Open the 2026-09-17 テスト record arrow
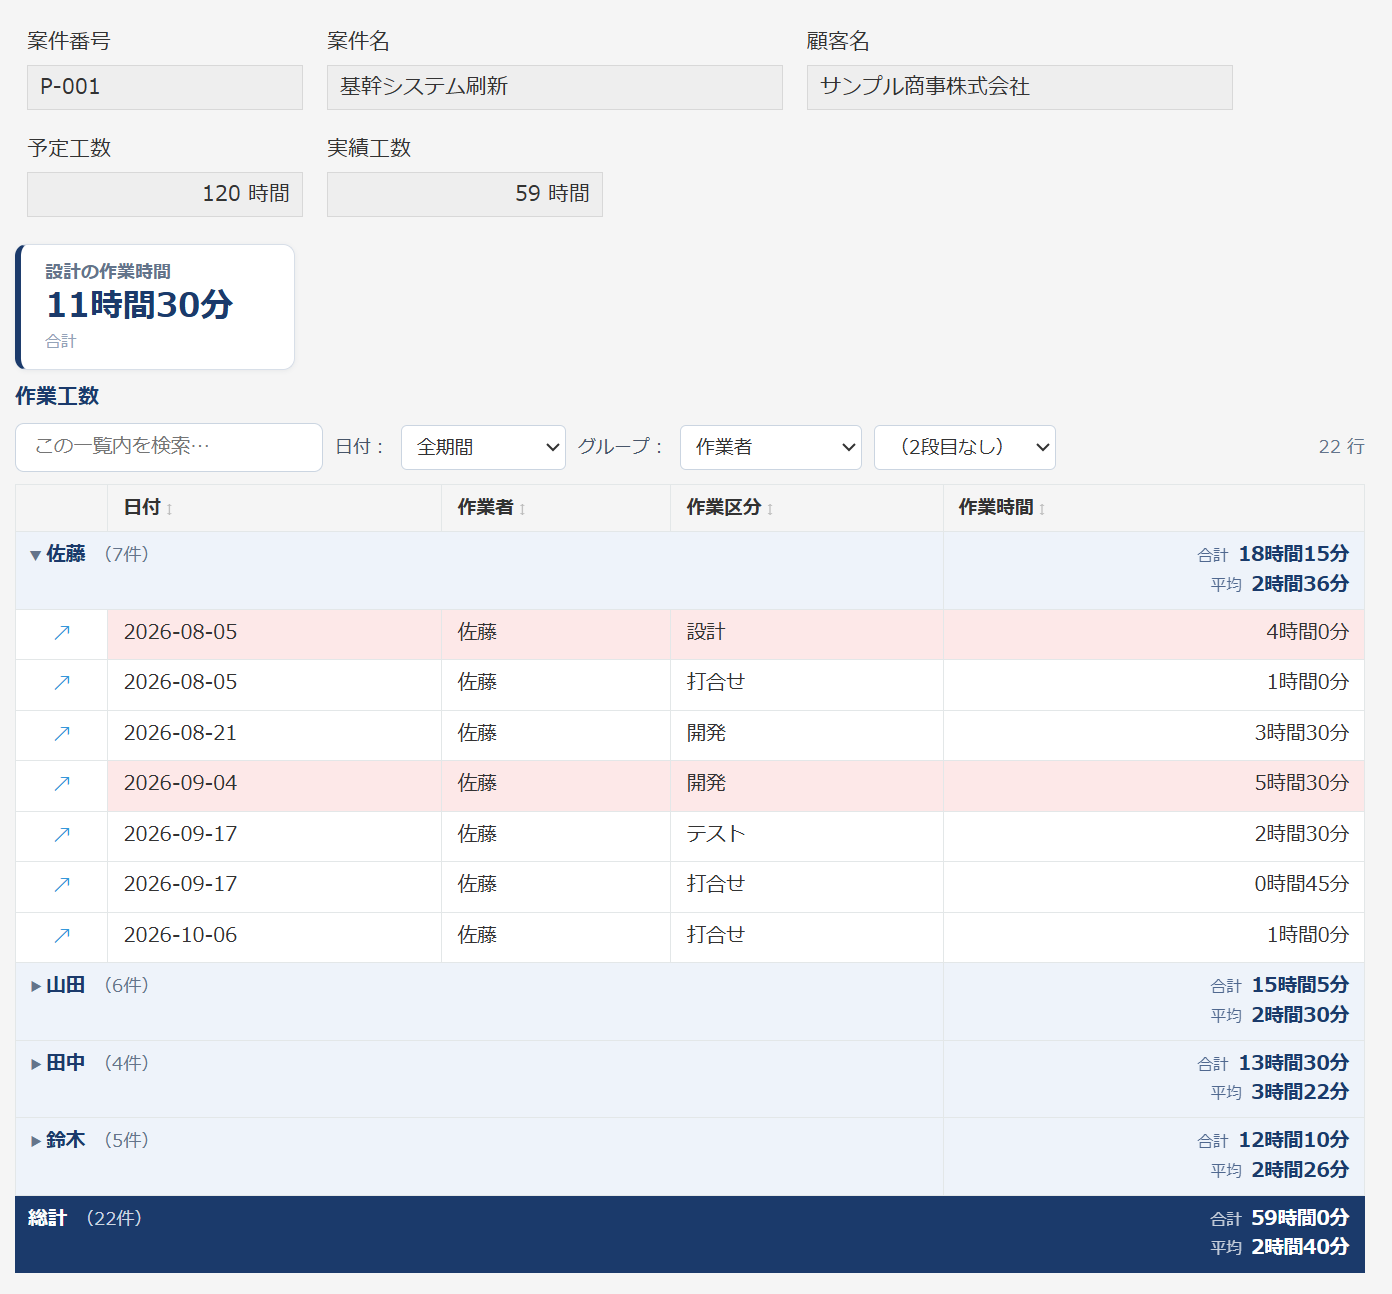The height and width of the screenshot is (1294, 1392). tap(62, 835)
